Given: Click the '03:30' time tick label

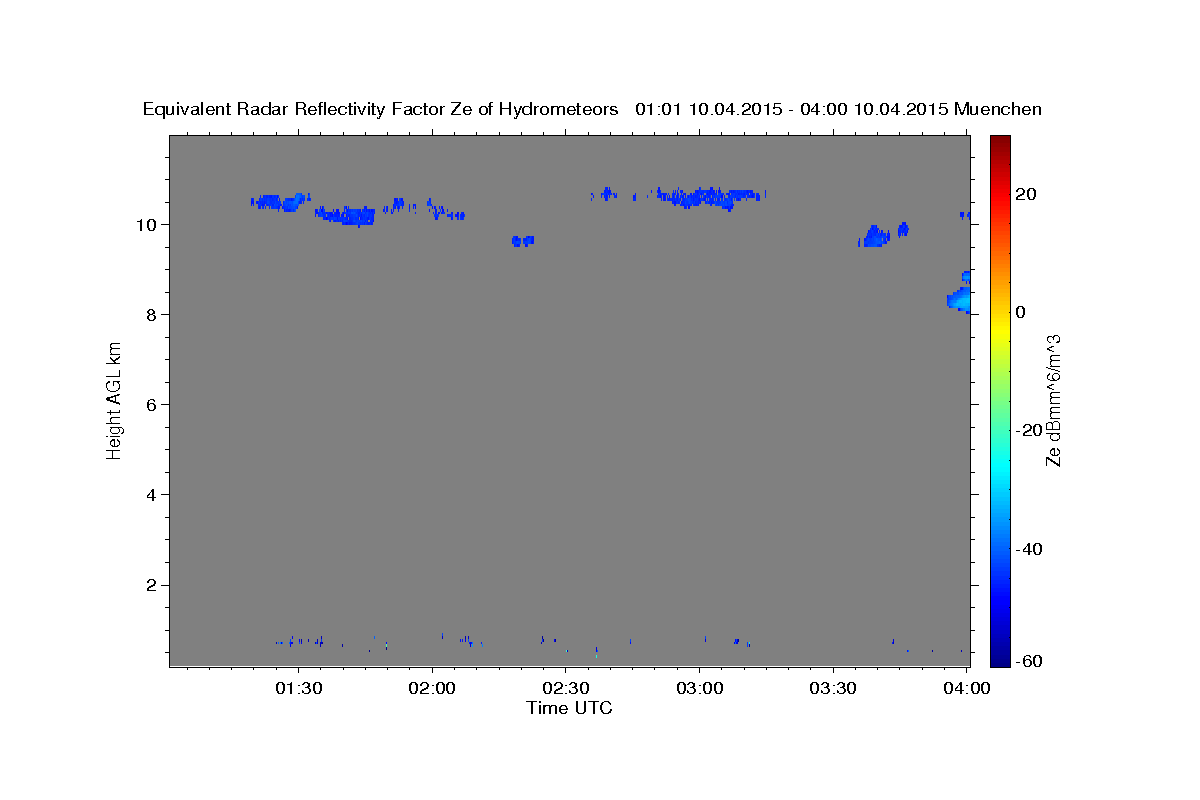Looking at the screenshot, I should click(x=833, y=689).
